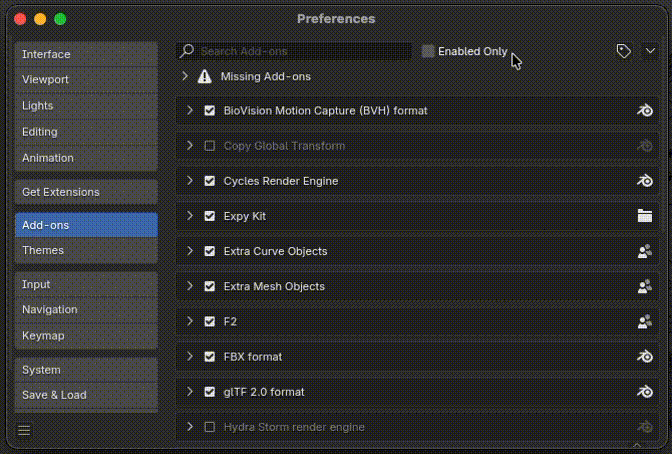Enable the Copy Global Transform add-on
The width and height of the screenshot is (672, 454).
(209, 146)
